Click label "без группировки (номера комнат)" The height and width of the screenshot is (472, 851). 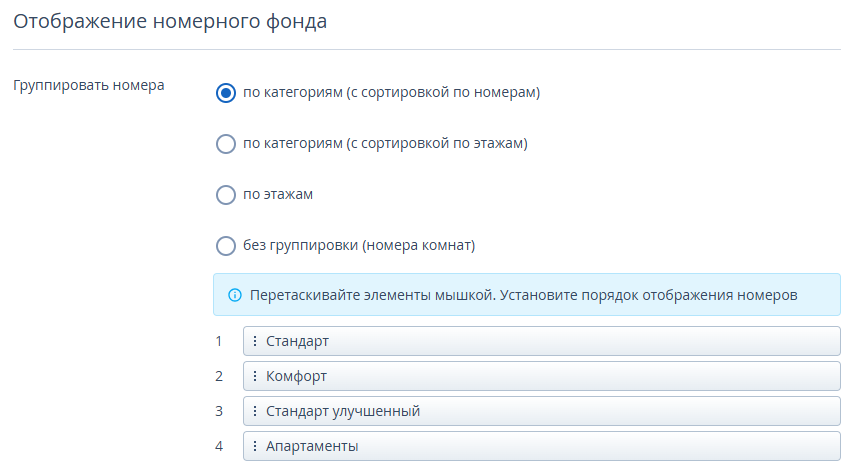[x=359, y=245]
